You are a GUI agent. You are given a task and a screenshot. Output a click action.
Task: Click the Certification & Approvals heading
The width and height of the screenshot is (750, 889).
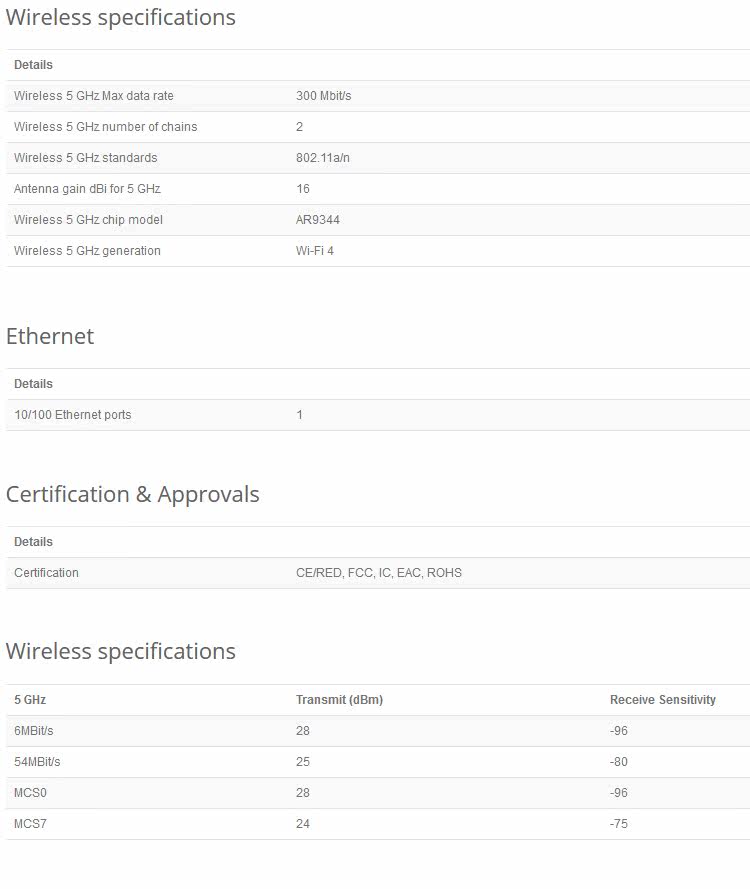point(133,494)
